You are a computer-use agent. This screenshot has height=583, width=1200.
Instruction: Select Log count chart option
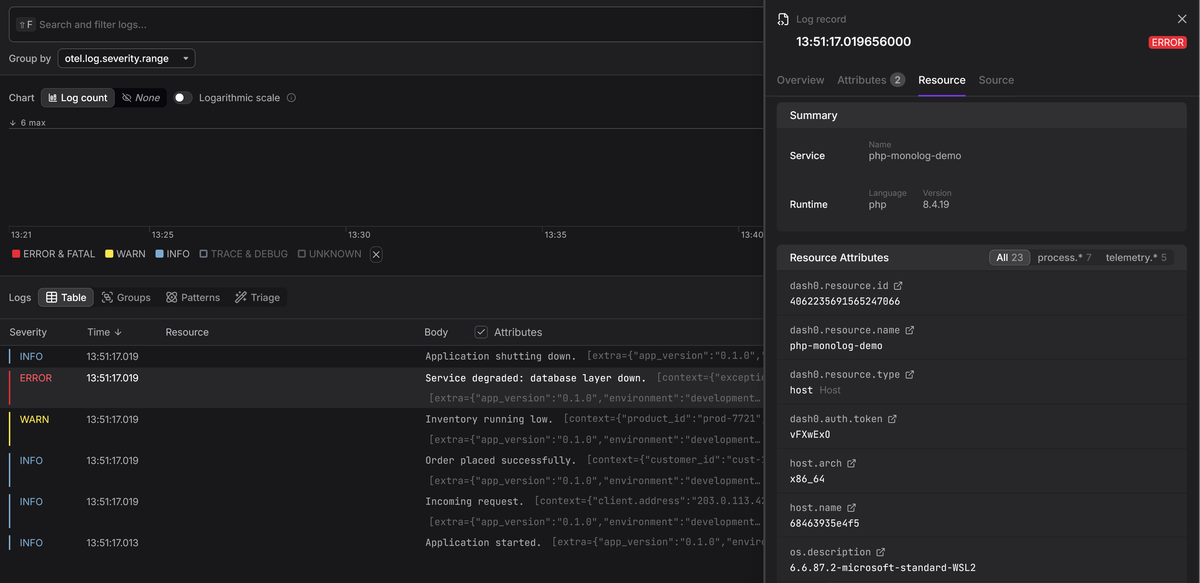[x=78, y=98]
